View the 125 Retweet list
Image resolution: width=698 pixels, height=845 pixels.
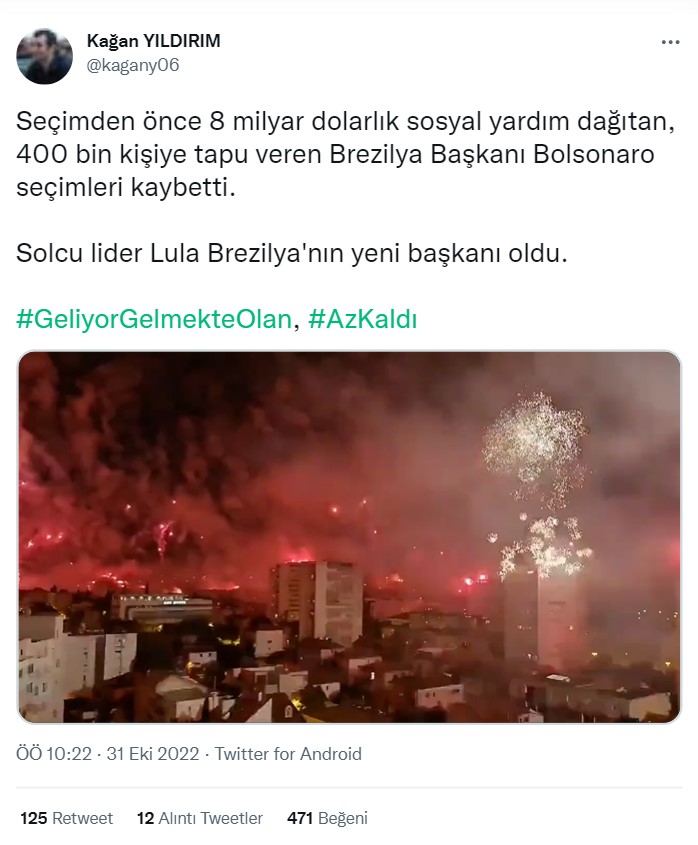(67, 818)
